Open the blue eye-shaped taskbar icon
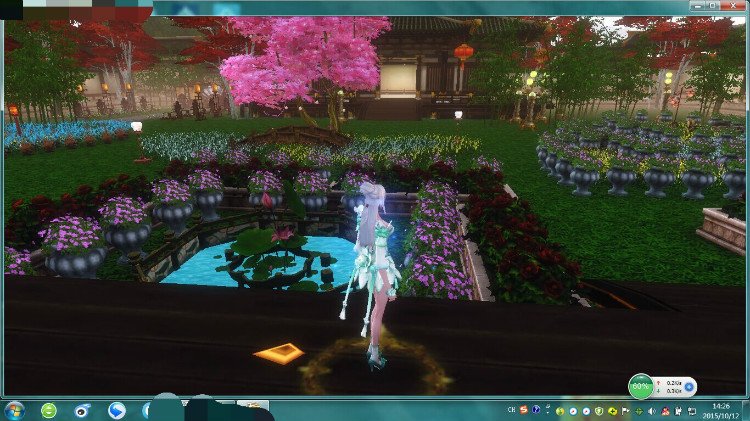Image resolution: width=750 pixels, height=421 pixels. [82, 410]
